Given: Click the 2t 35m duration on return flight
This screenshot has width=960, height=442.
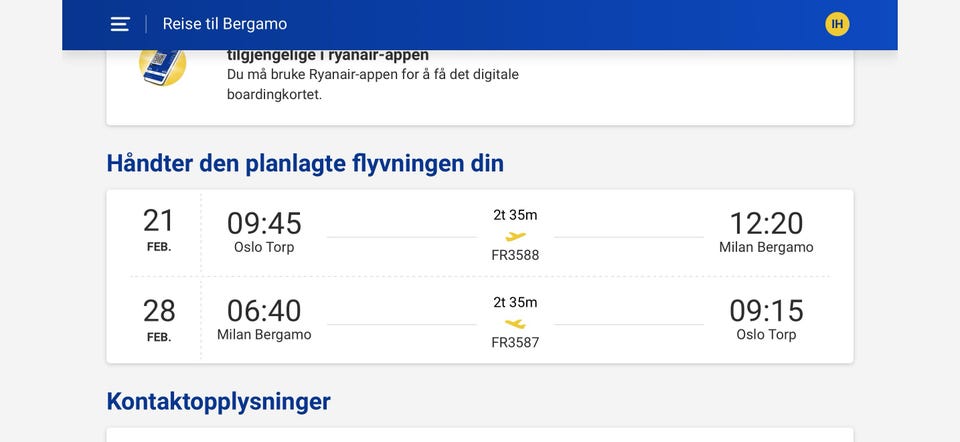Looking at the screenshot, I should pos(515,303).
